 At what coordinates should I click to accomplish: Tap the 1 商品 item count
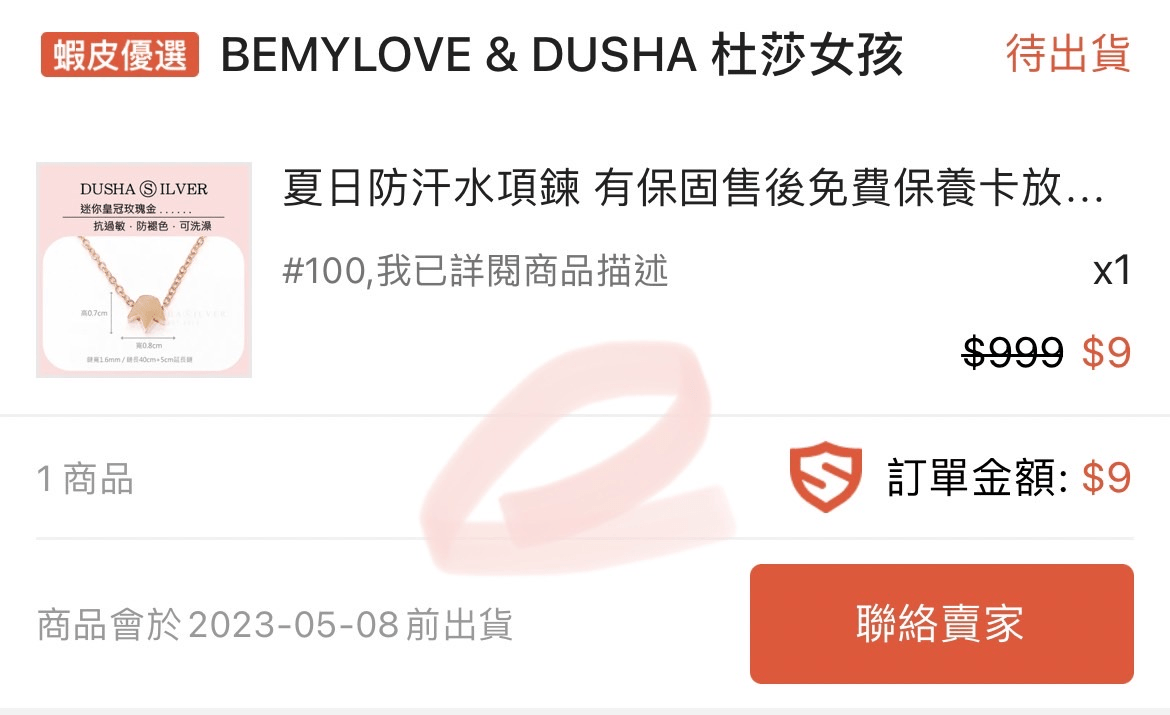85,478
